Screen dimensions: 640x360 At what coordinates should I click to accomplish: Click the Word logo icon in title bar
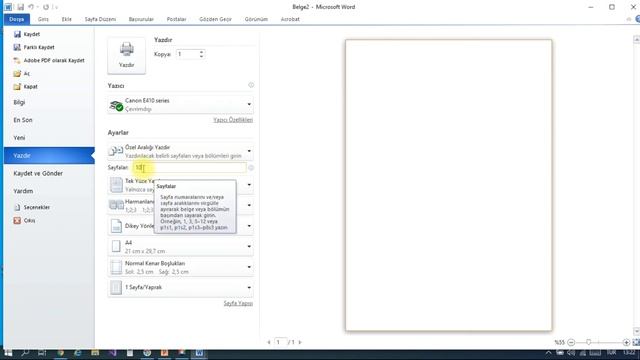[x=8, y=7]
